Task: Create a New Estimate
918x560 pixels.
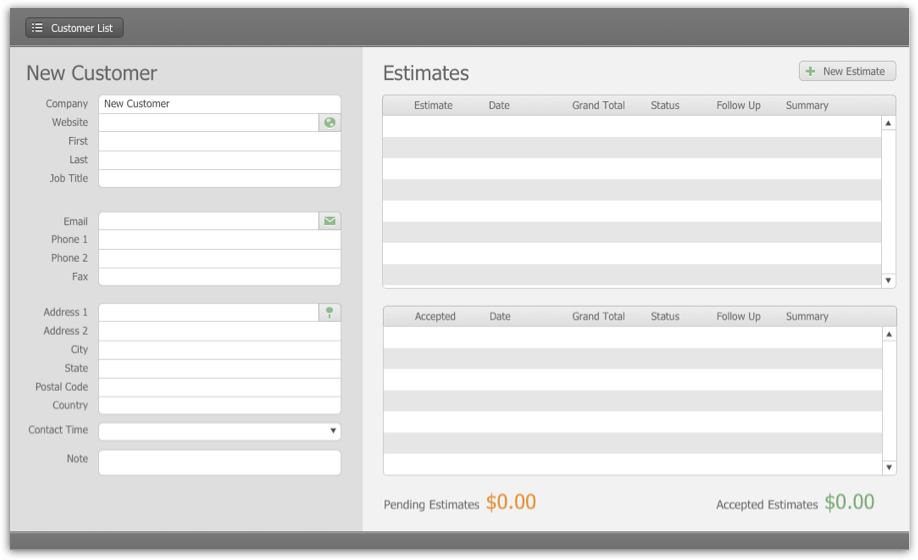Action: click(847, 71)
